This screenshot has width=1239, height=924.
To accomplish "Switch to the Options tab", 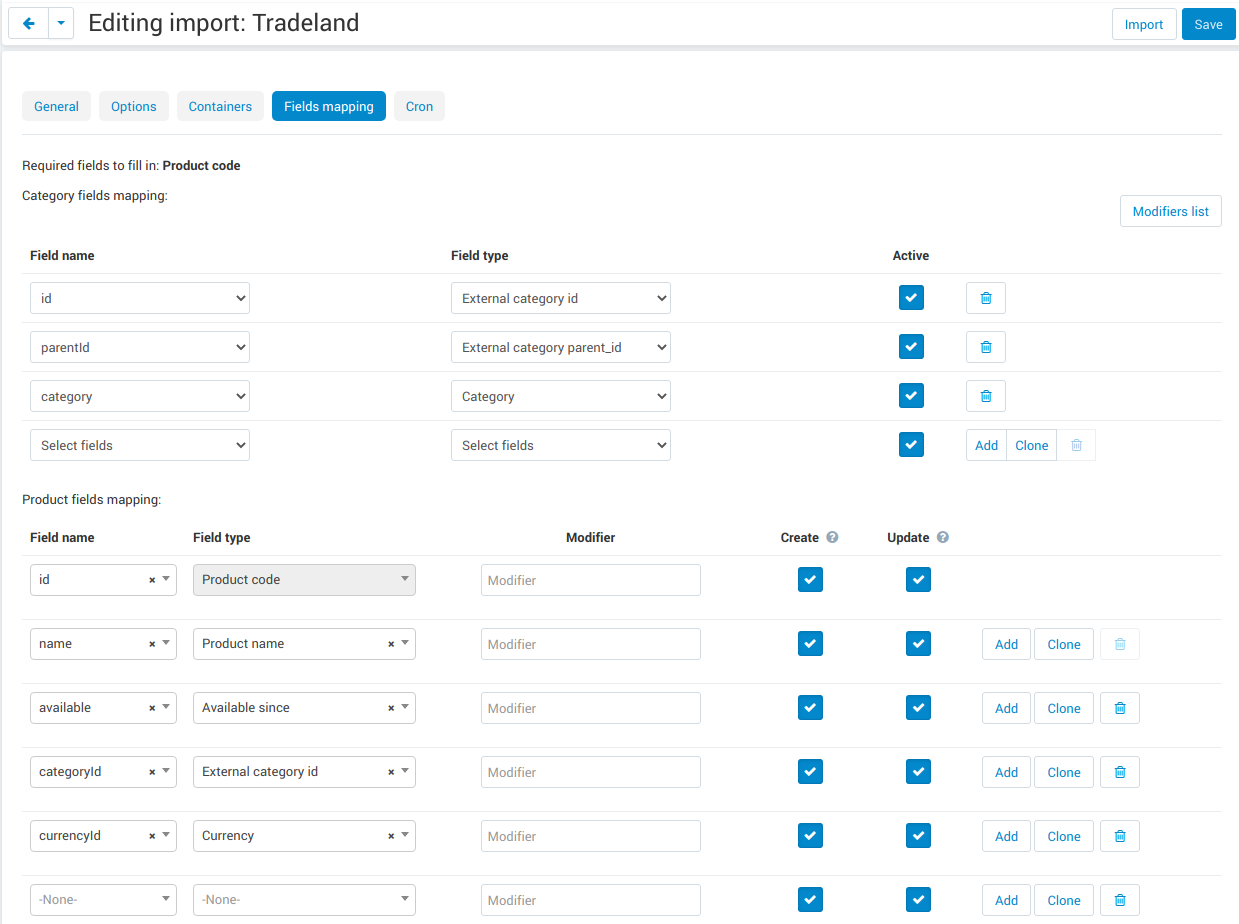I will pos(134,106).
